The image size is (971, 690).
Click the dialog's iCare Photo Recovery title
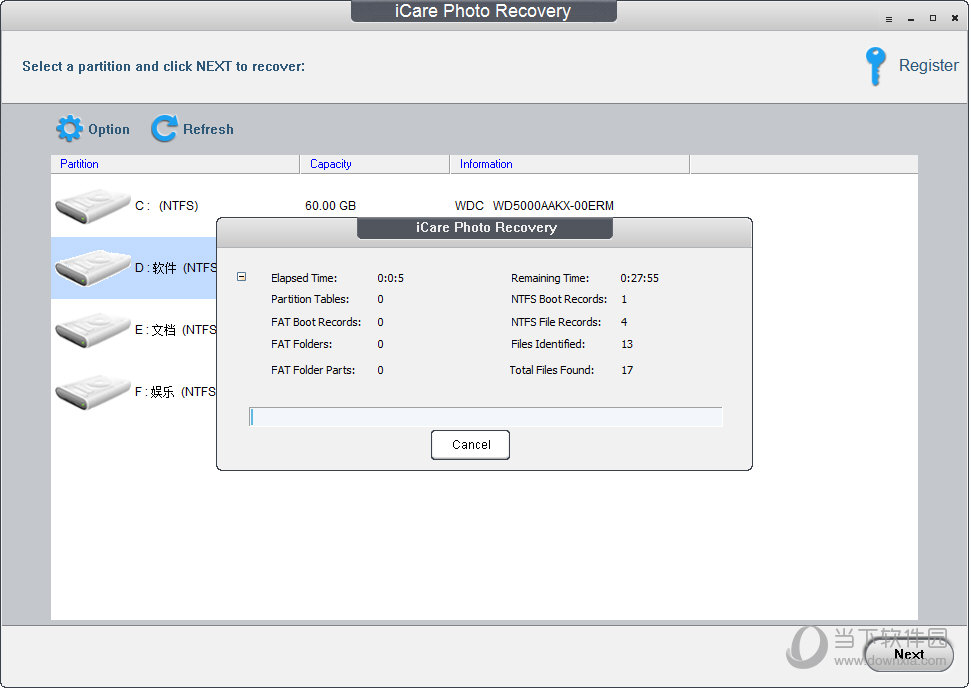[x=486, y=227]
